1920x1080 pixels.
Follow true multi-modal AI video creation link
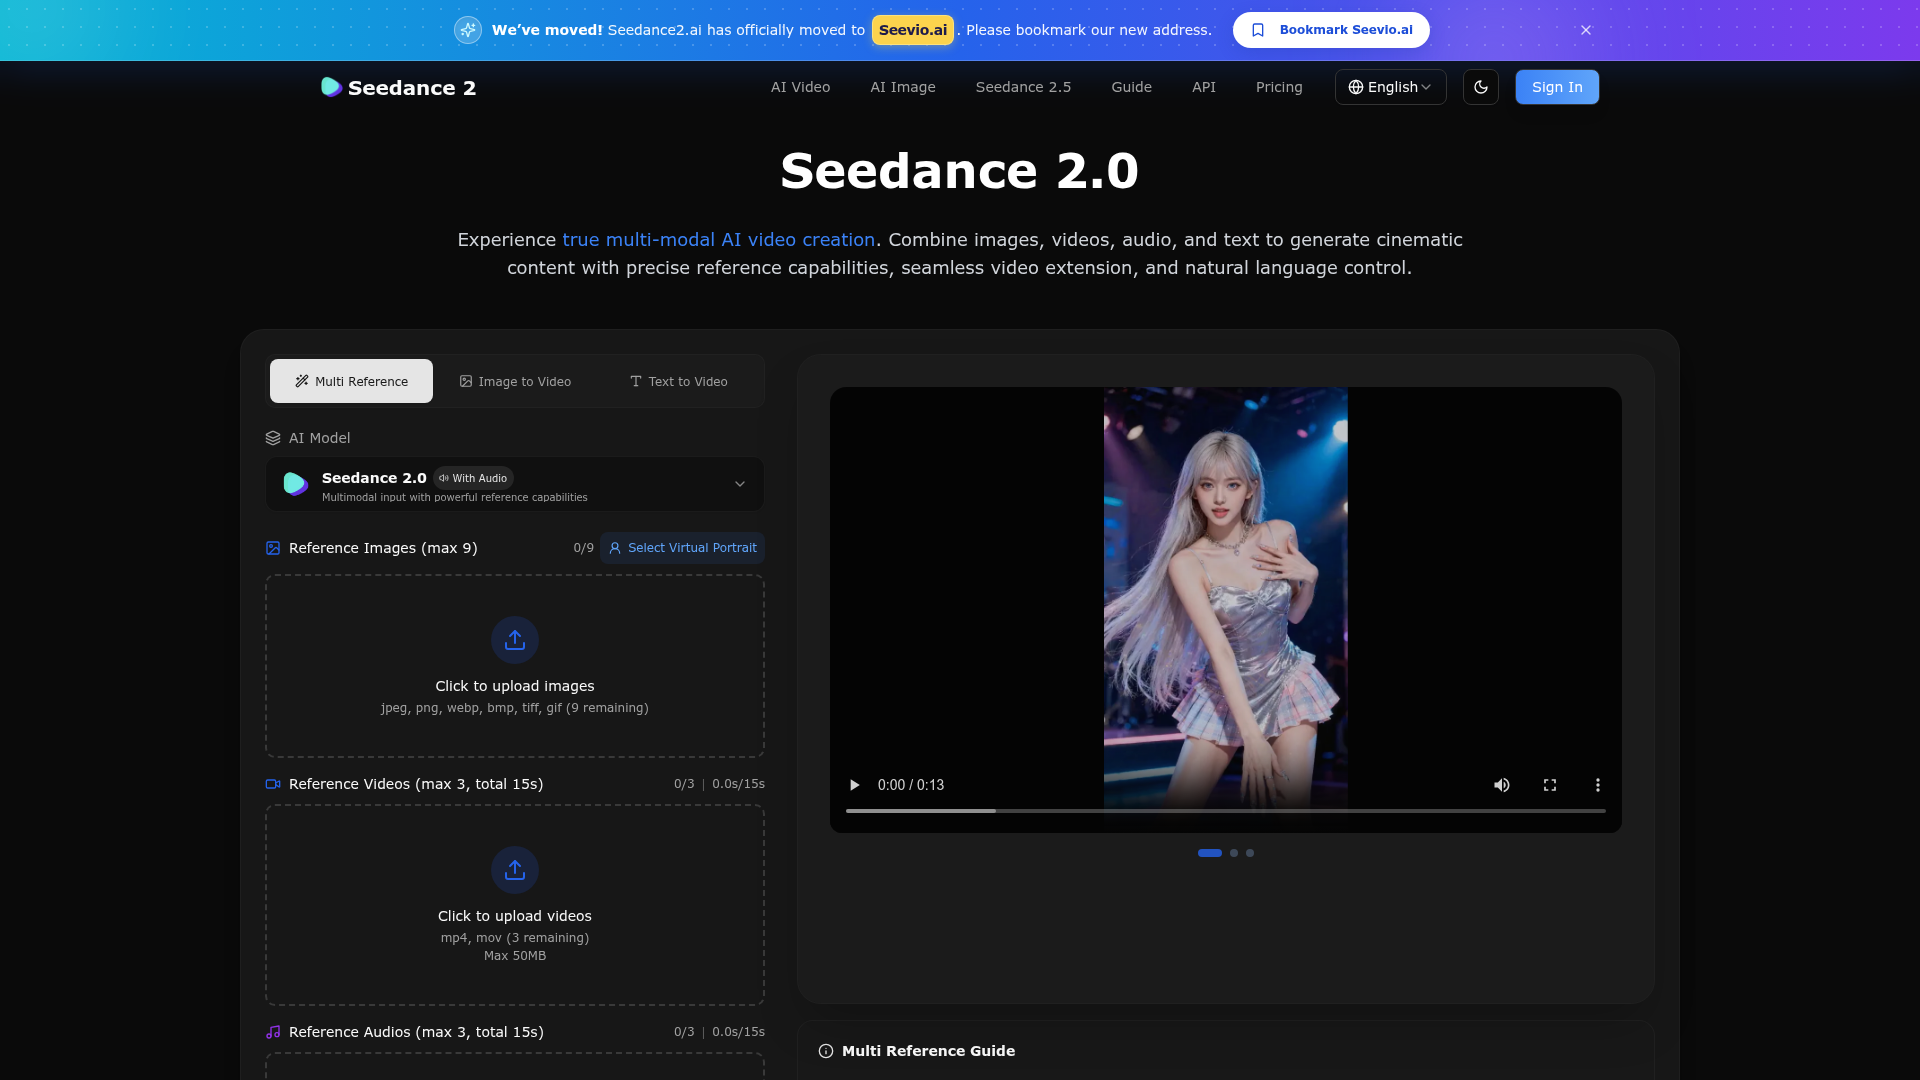tap(718, 240)
